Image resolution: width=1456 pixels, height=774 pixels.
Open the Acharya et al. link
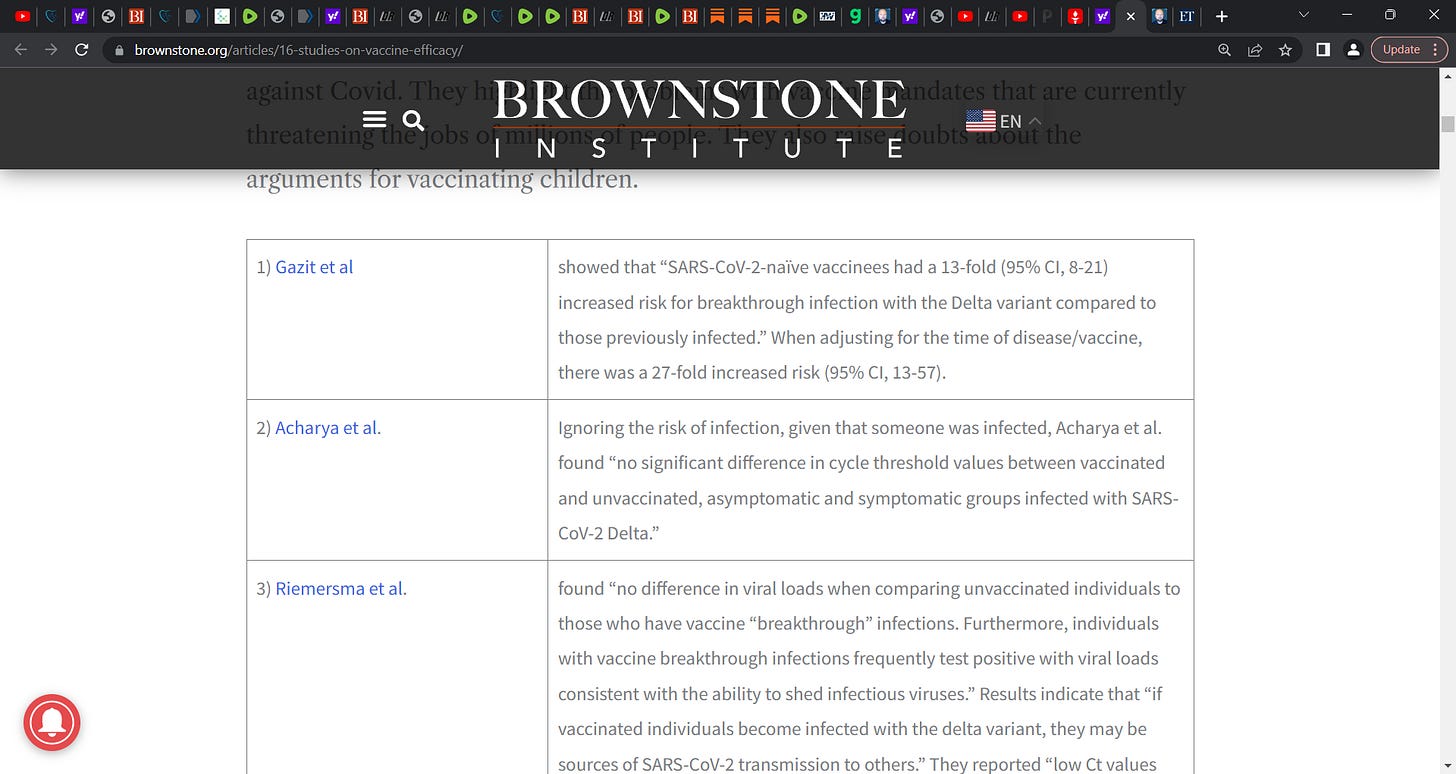328,428
